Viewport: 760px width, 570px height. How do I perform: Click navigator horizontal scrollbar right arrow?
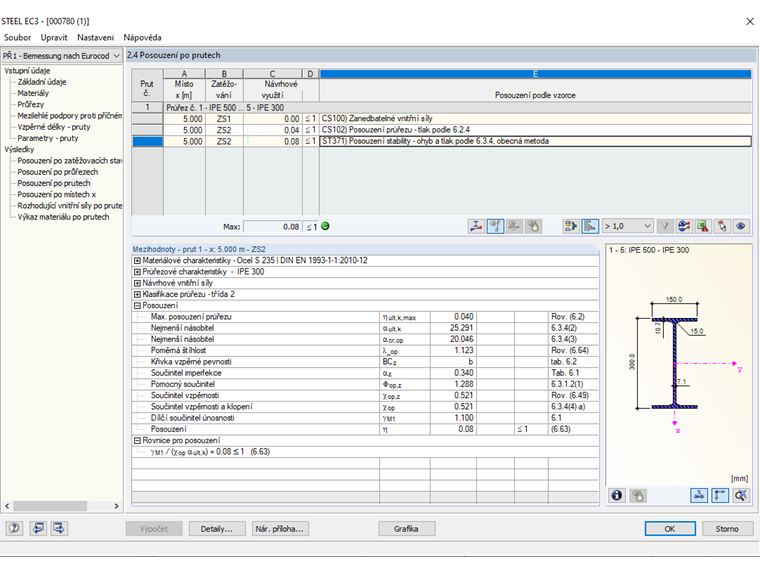116,506
